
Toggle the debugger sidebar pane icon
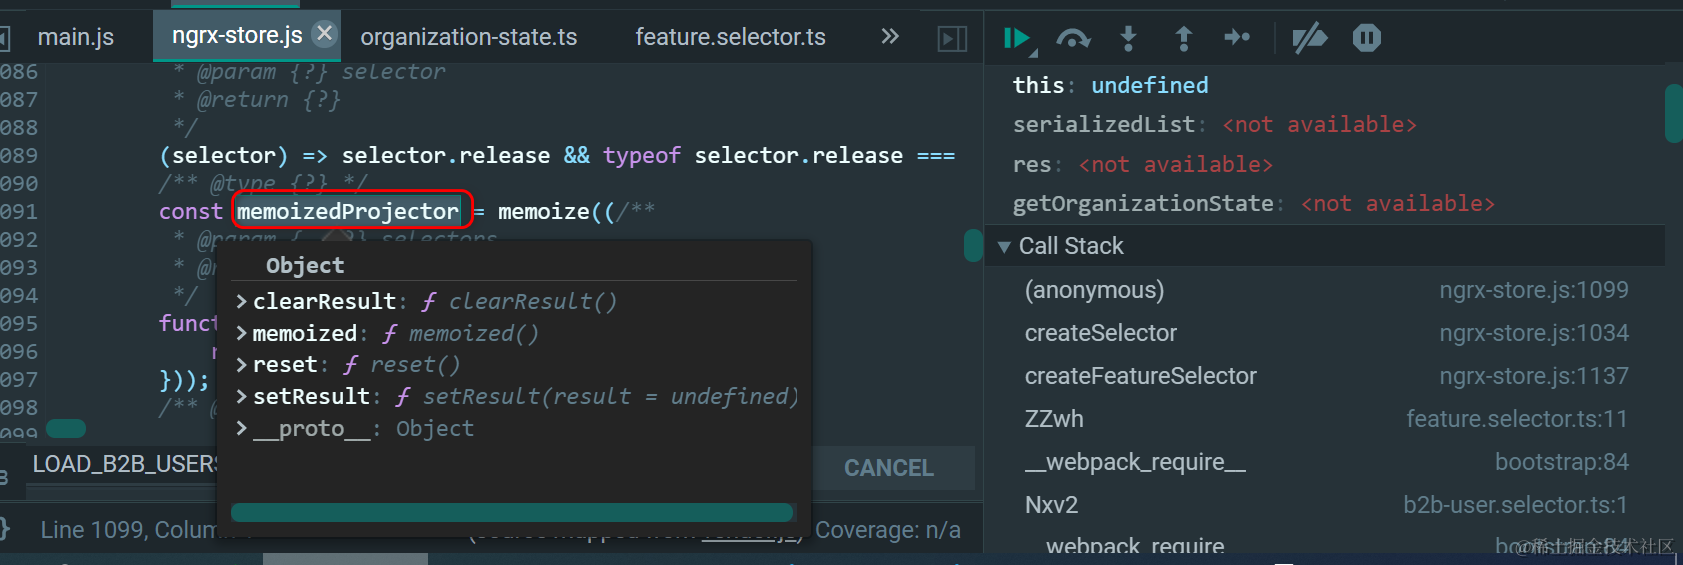coord(952,38)
